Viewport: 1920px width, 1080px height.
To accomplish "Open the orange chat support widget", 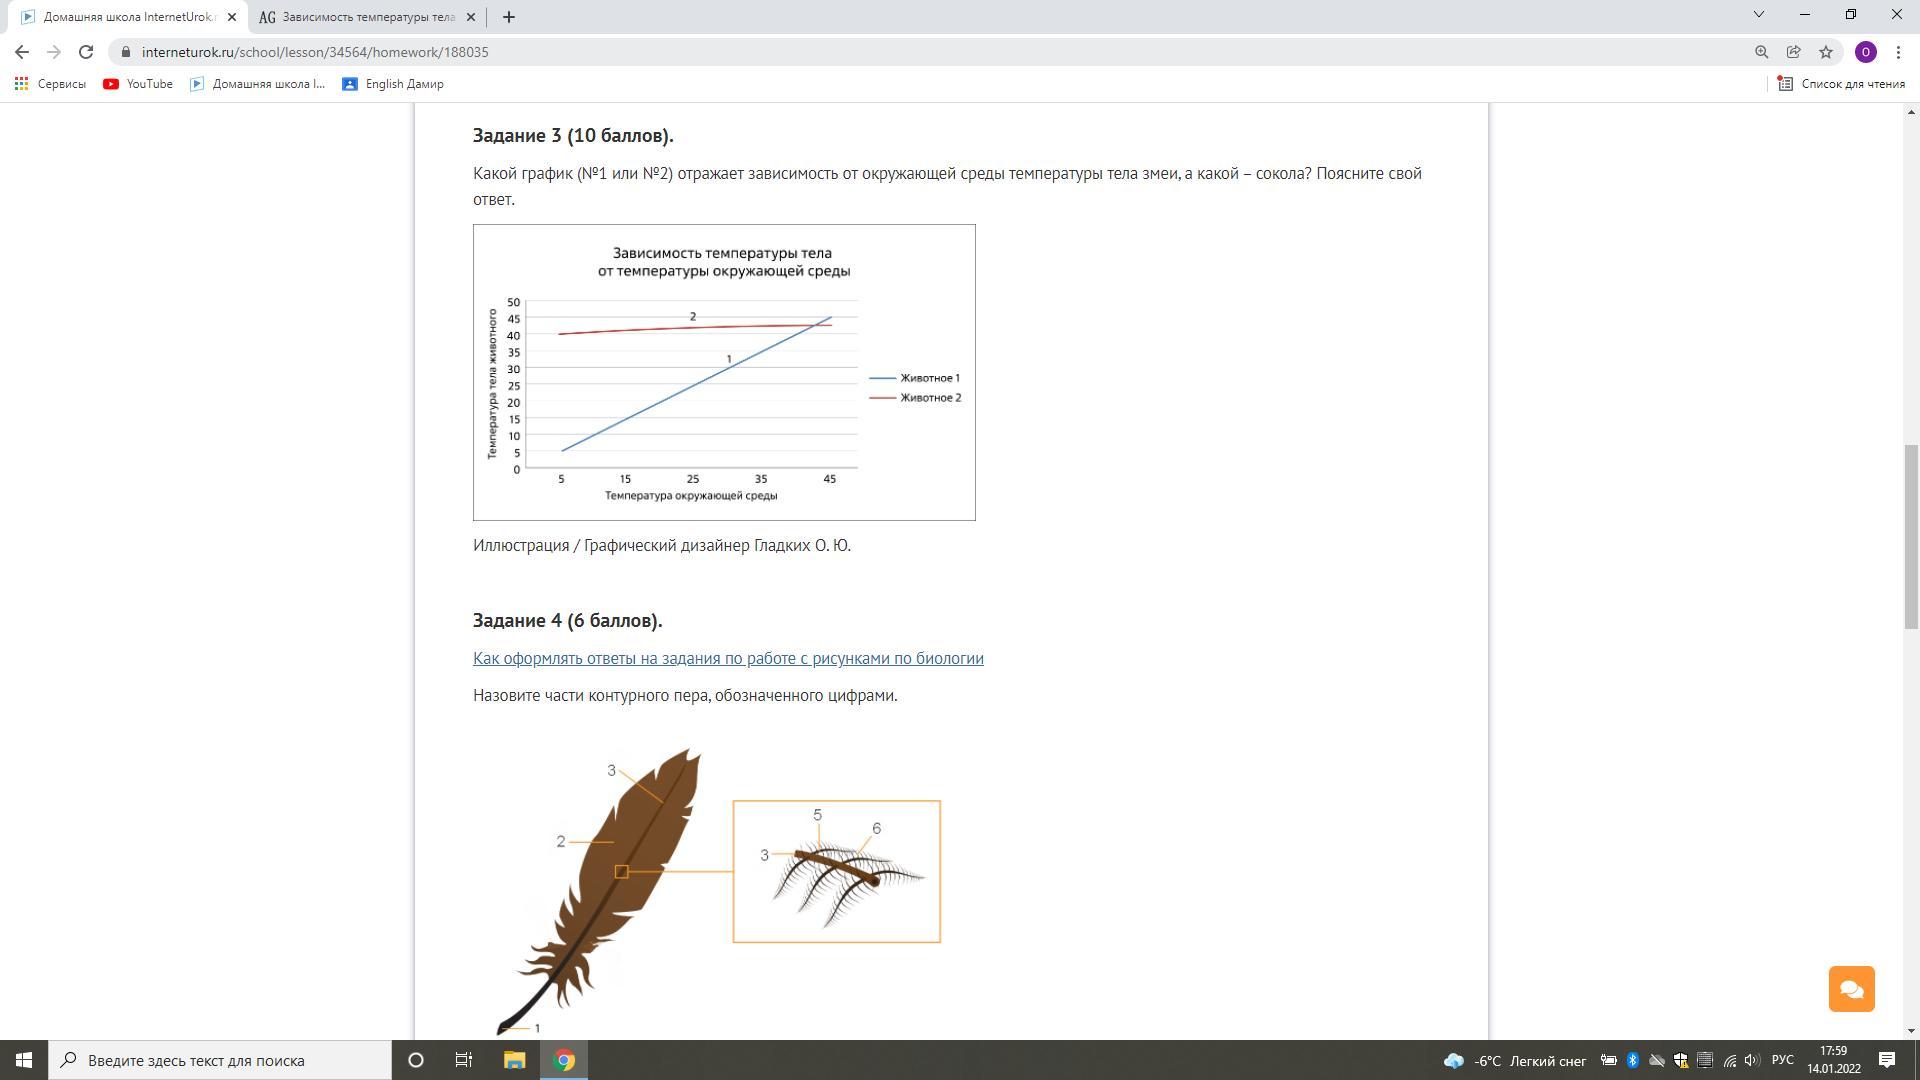I will 1851,989.
